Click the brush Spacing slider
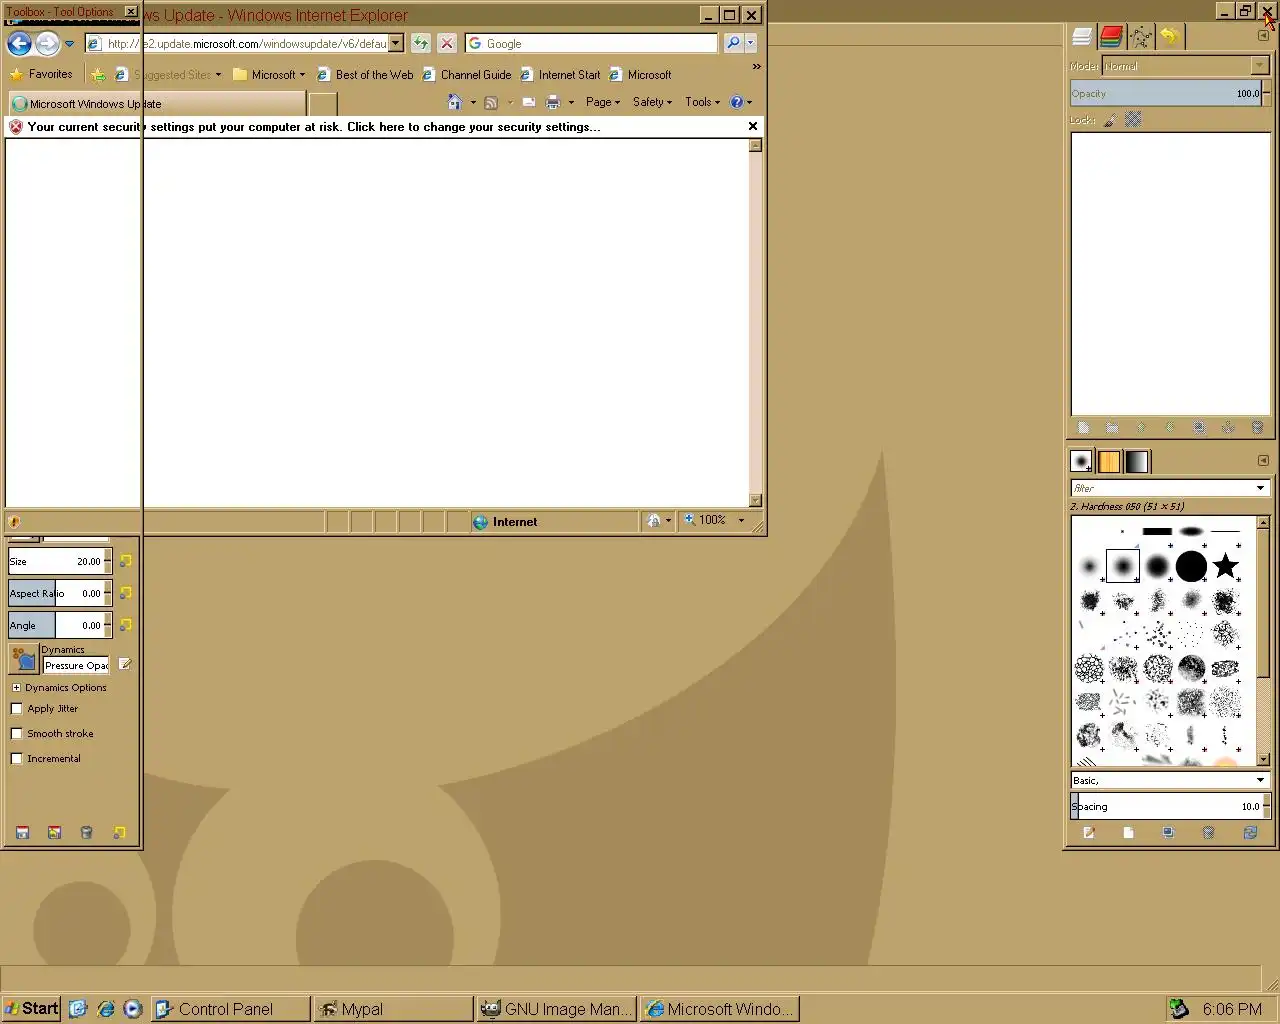This screenshot has width=1280, height=1024. (x=1166, y=806)
